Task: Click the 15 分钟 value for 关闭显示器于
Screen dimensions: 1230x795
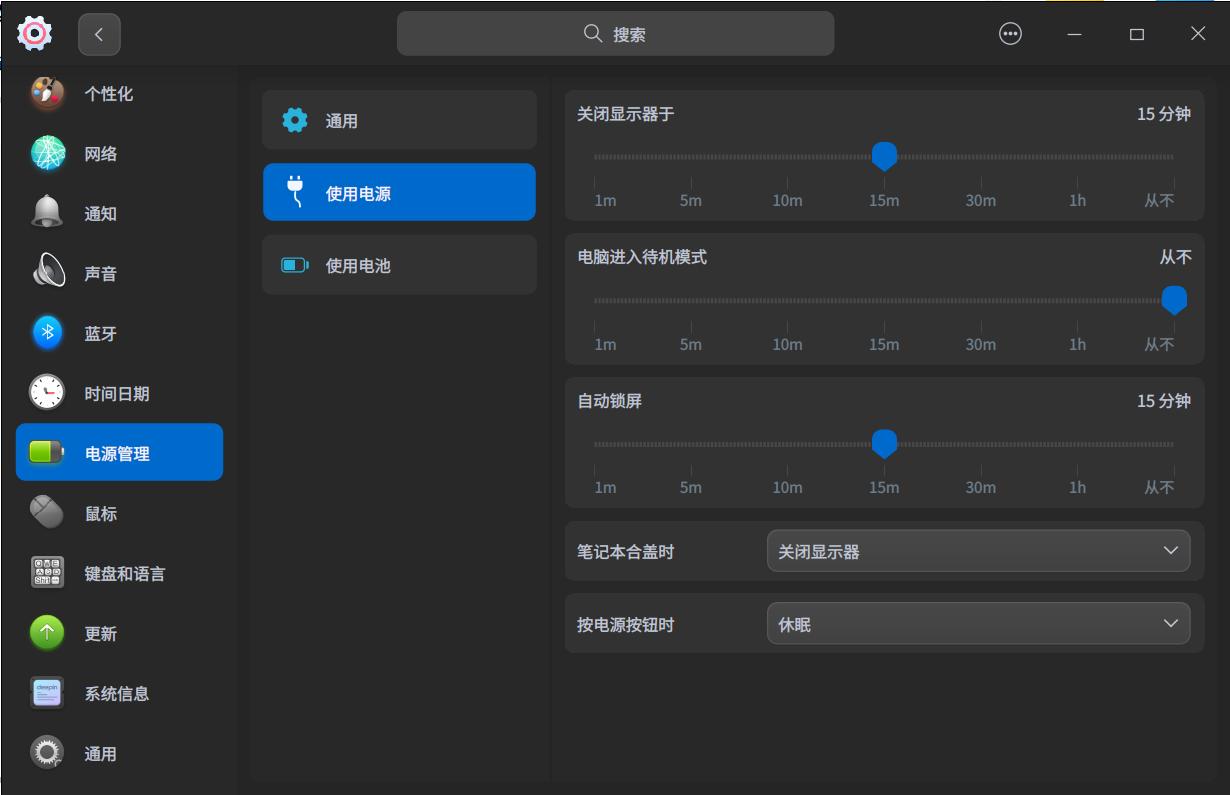Action: click(1164, 114)
